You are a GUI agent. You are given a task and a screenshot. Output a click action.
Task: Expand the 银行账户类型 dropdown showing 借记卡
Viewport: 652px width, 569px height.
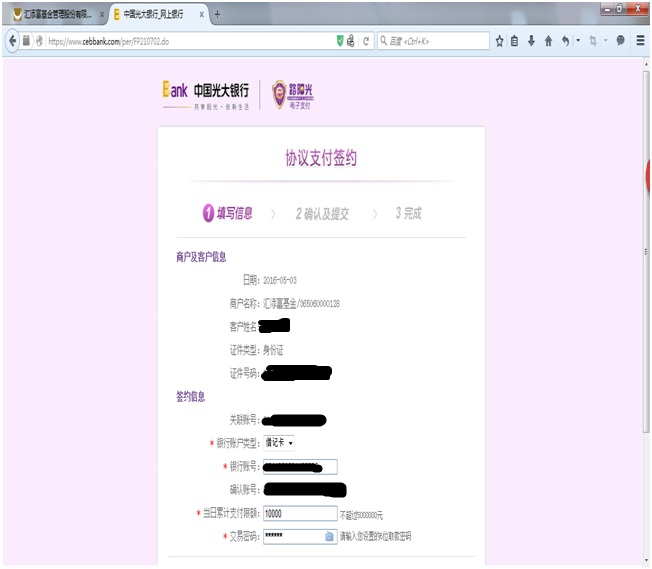(x=279, y=442)
